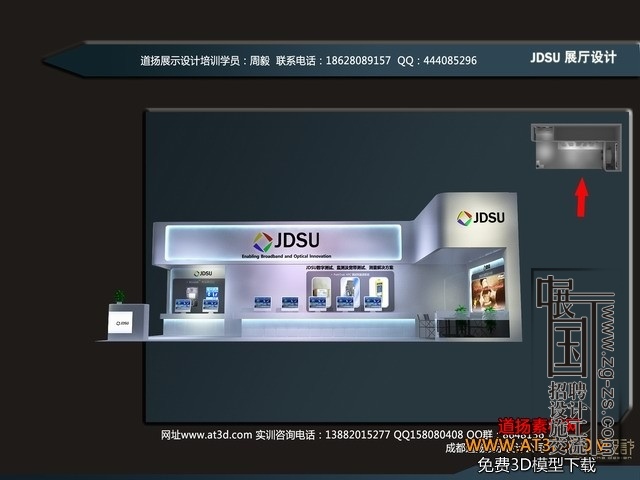640x480 pixels.
Task: Click the QQ number "444085296" in the header
Action: 450,61
